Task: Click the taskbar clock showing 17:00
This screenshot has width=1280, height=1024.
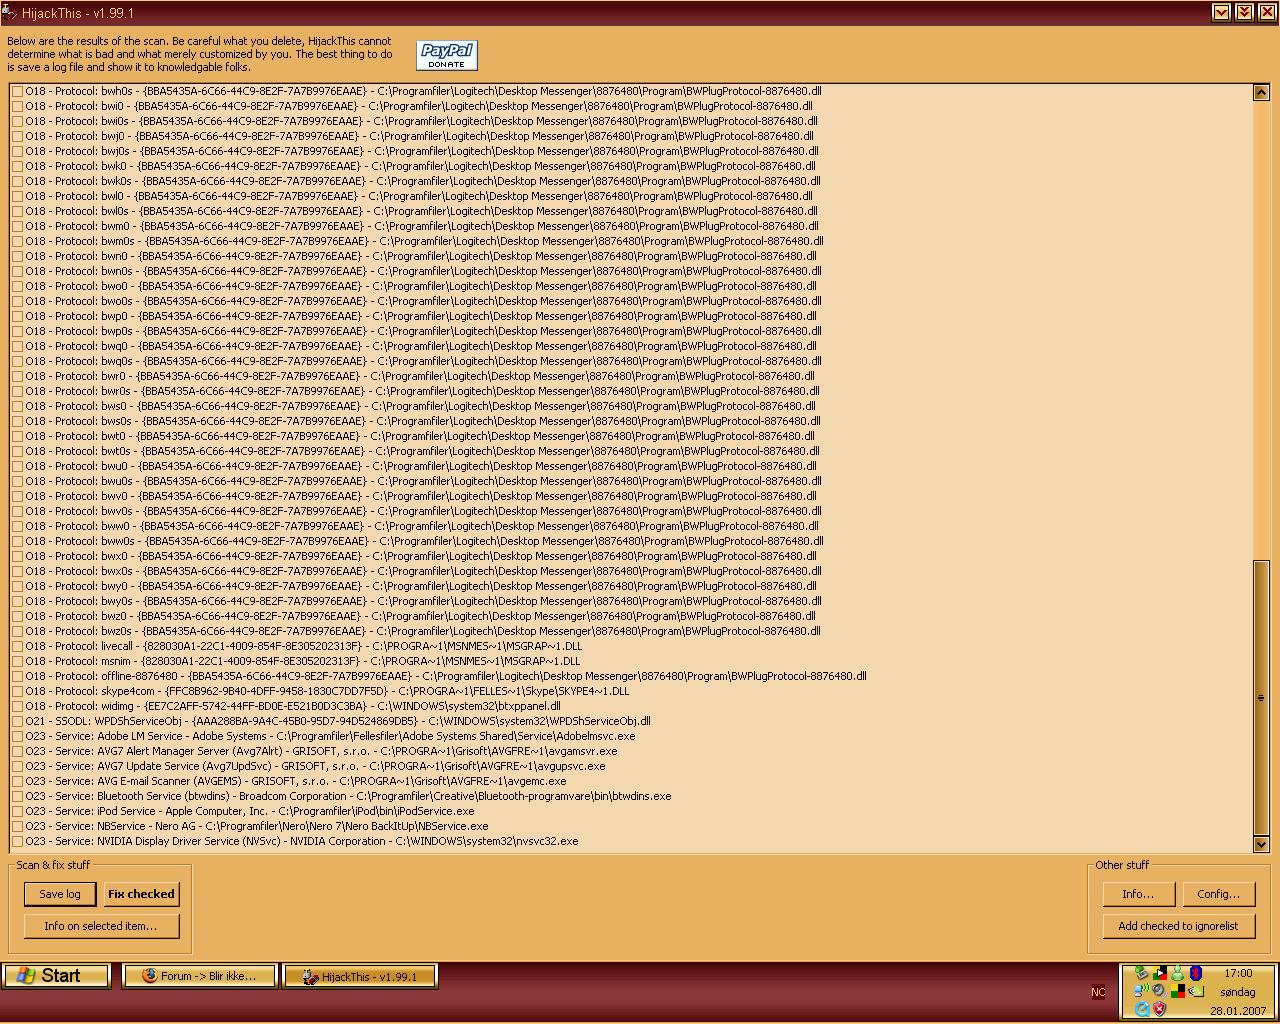Action: point(1238,973)
